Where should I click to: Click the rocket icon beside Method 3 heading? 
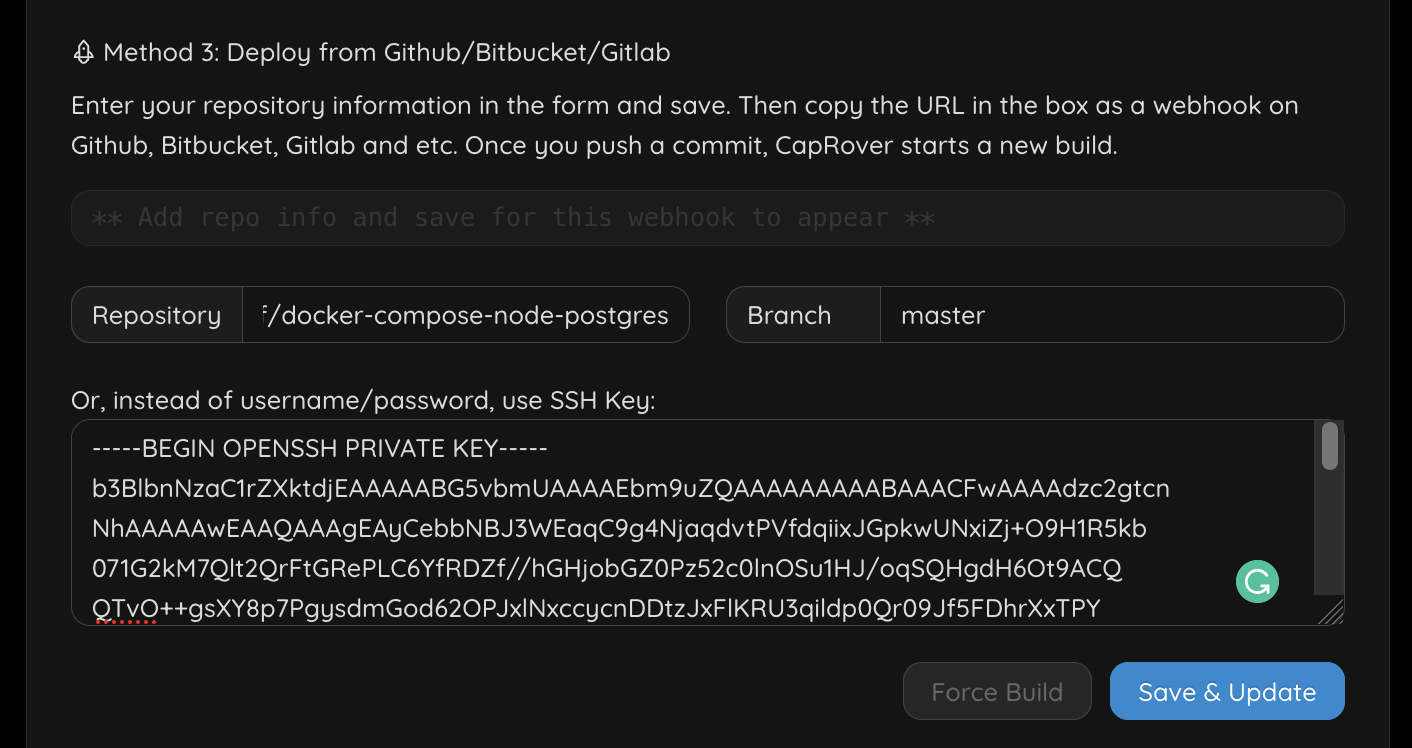85,51
